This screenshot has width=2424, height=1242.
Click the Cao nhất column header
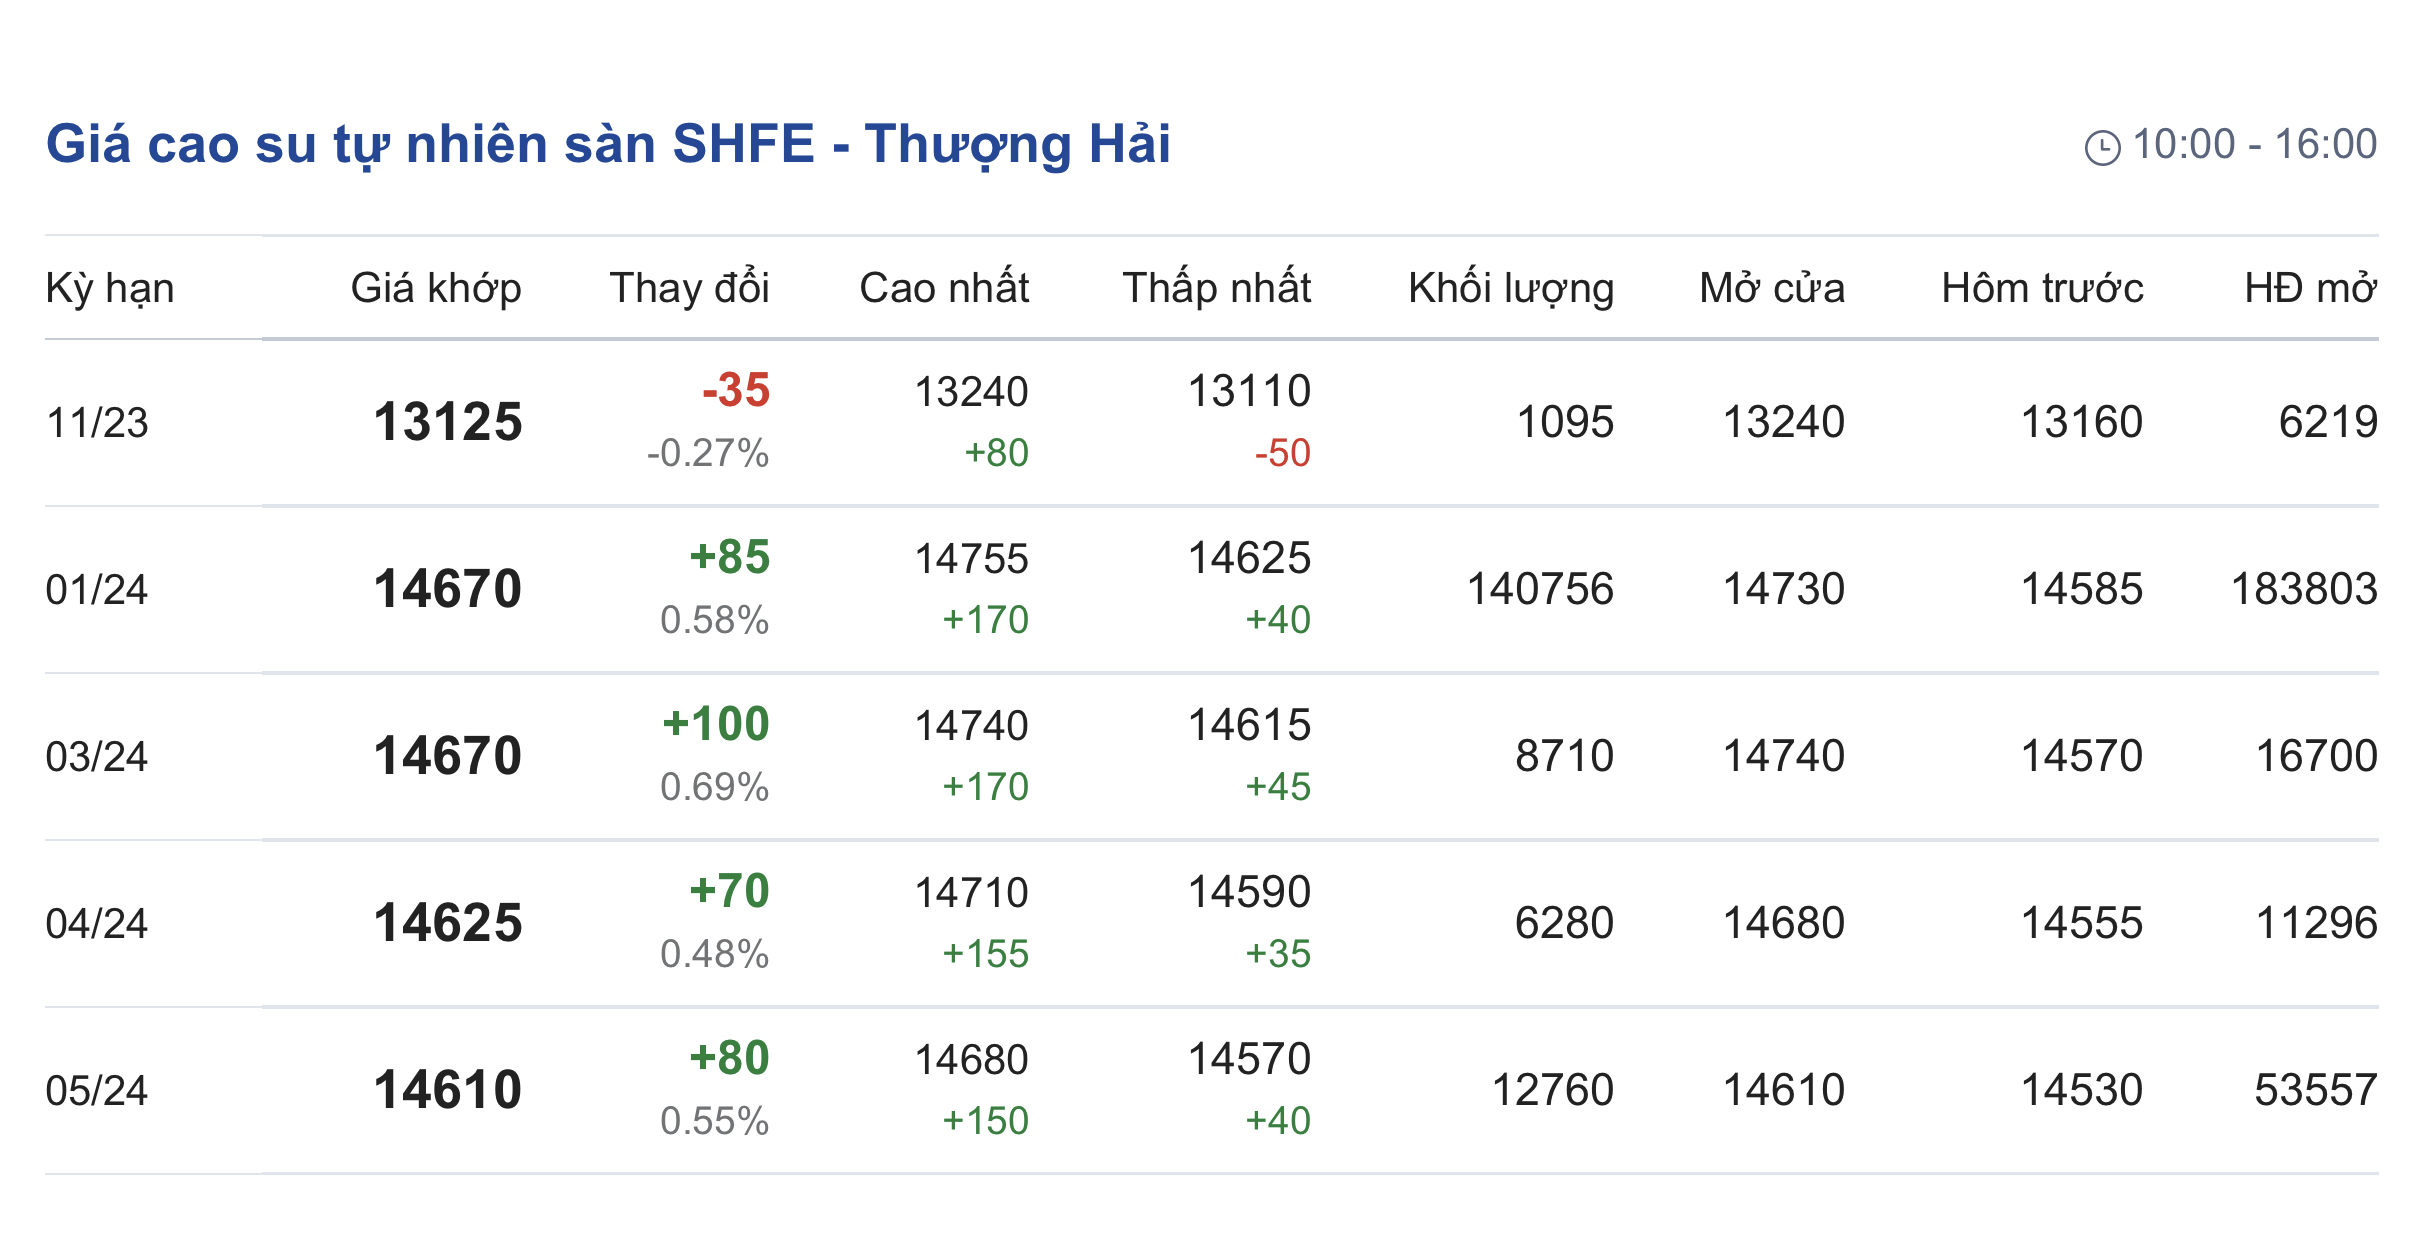[x=944, y=288]
